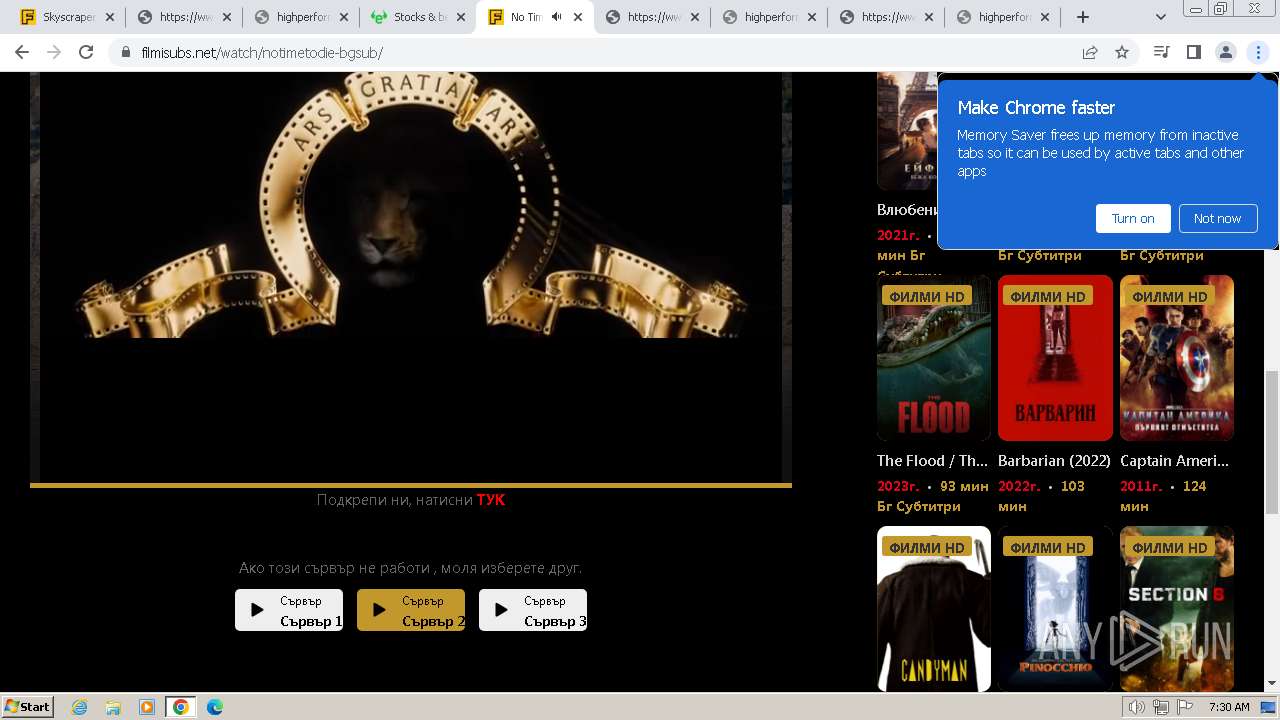The width and height of the screenshot is (1280, 720).
Task: Click Chrome icon in taskbar
Action: coord(181,707)
